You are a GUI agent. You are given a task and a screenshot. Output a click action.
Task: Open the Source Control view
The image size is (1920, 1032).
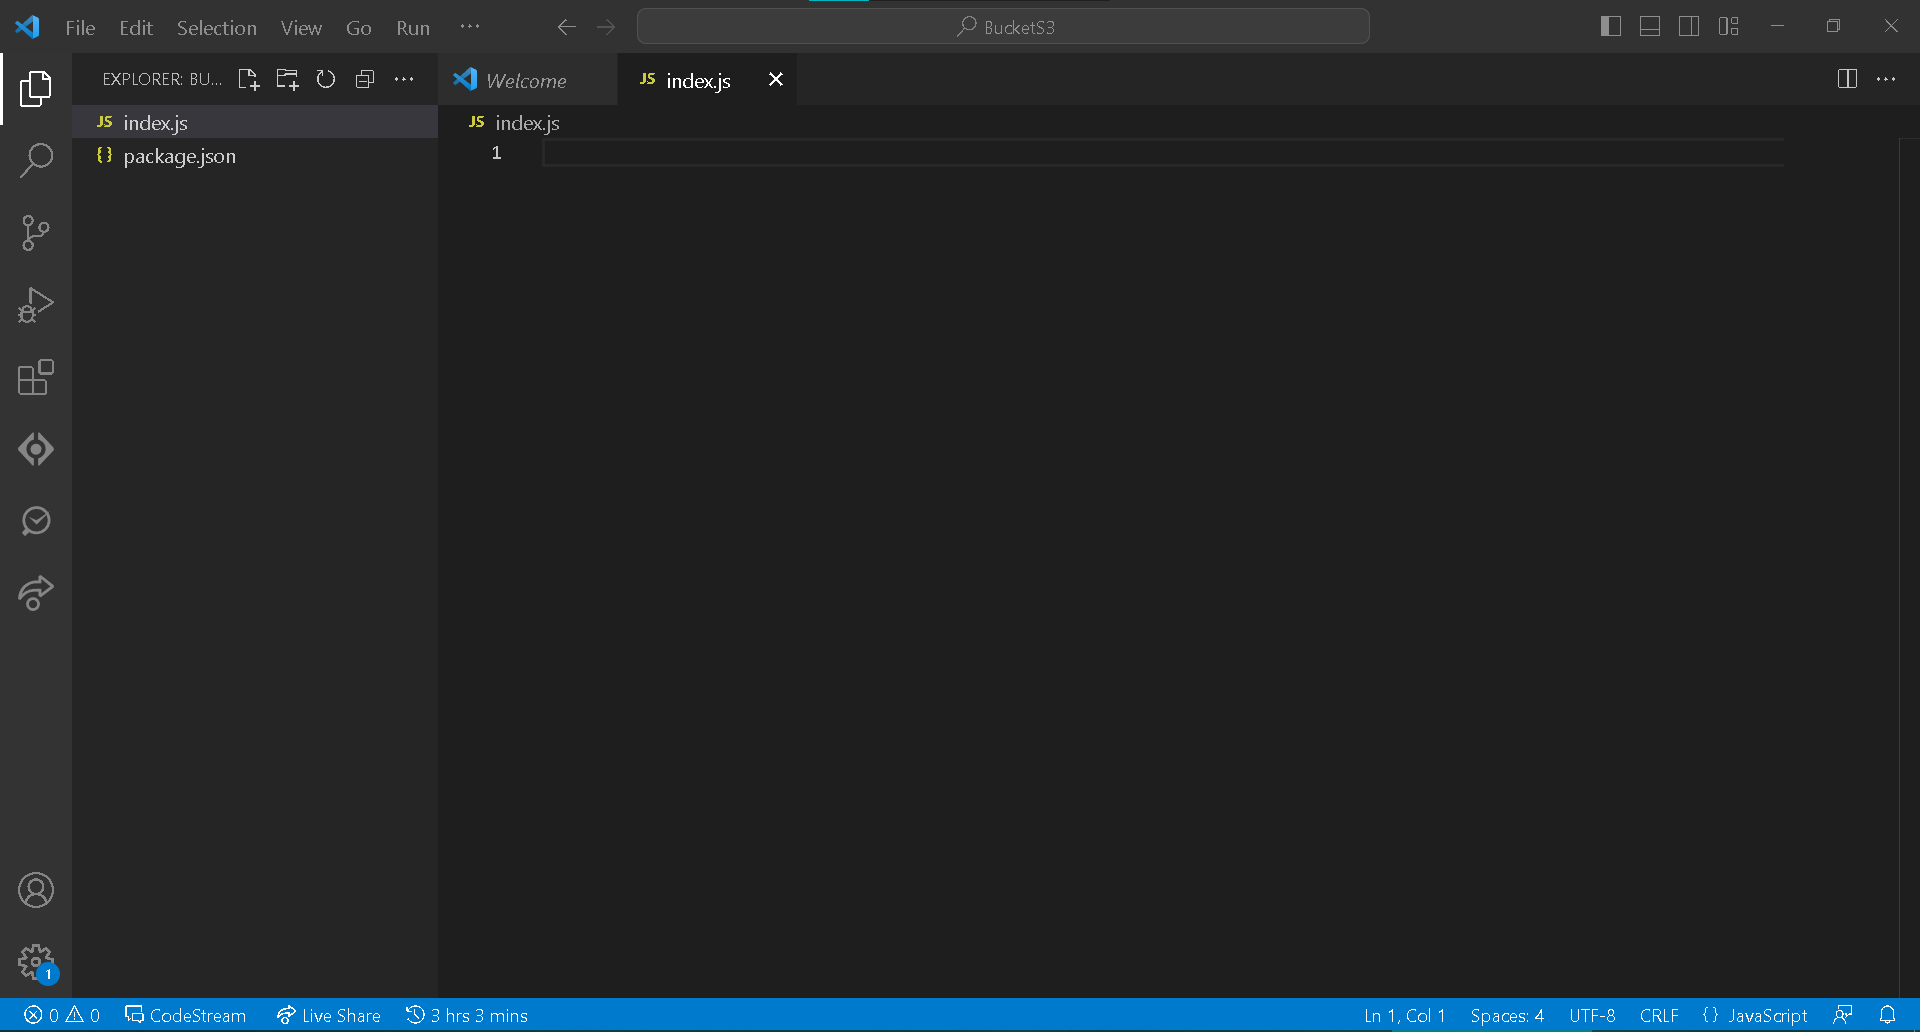[x=36, y=233]
